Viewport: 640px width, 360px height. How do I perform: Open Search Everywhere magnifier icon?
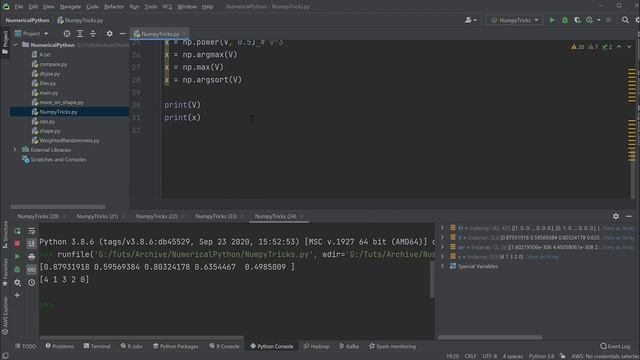point(625,20)
